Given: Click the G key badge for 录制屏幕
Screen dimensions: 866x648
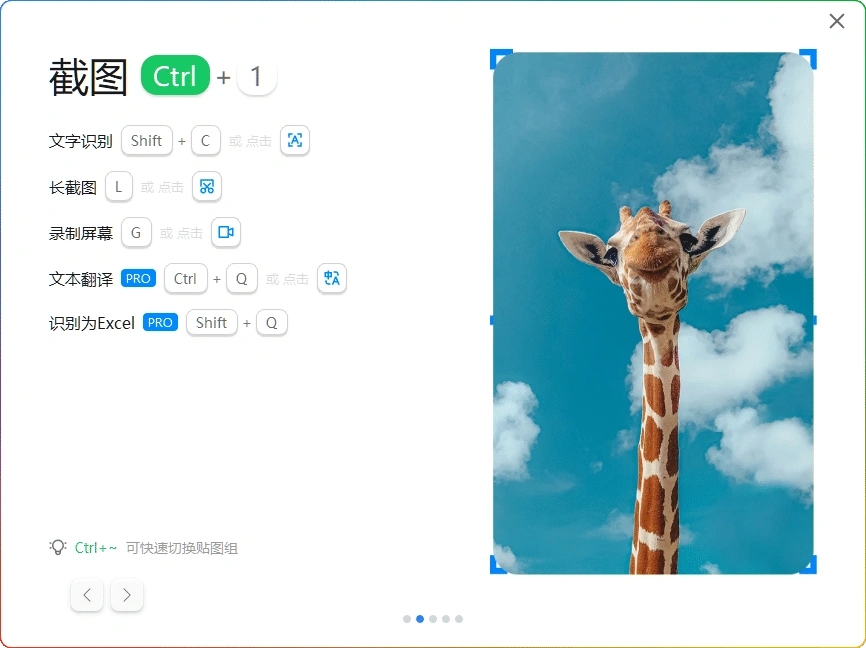Looking at the screenshot, I should [136, 232].
